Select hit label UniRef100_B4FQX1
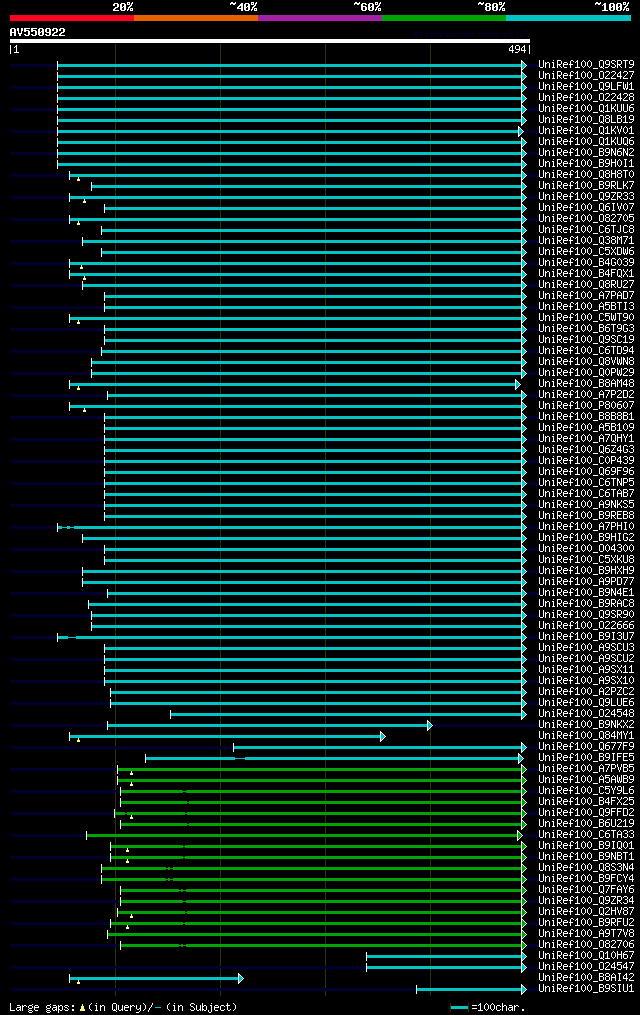This screenshot has height=1015, width=640. 586,274
